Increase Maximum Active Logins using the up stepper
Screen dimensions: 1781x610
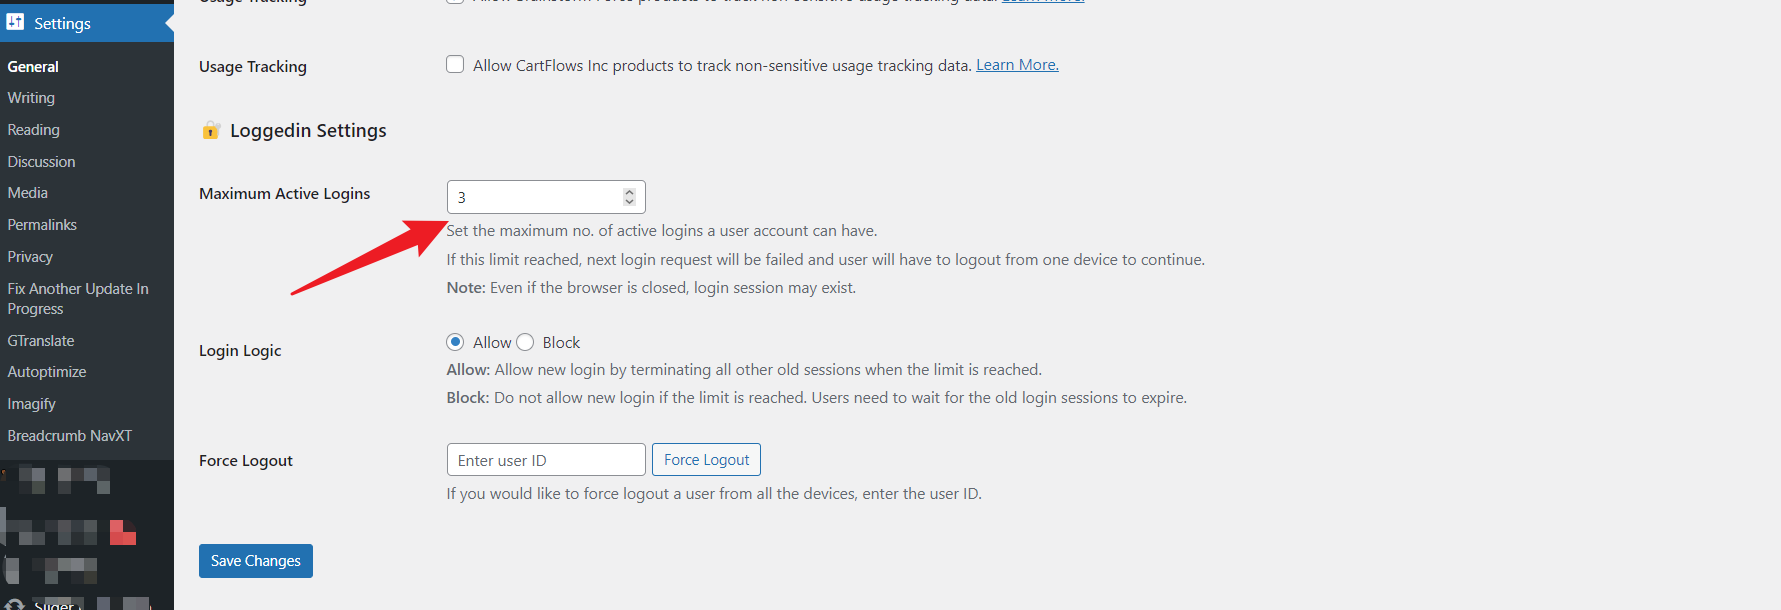(x=629, y=191)
